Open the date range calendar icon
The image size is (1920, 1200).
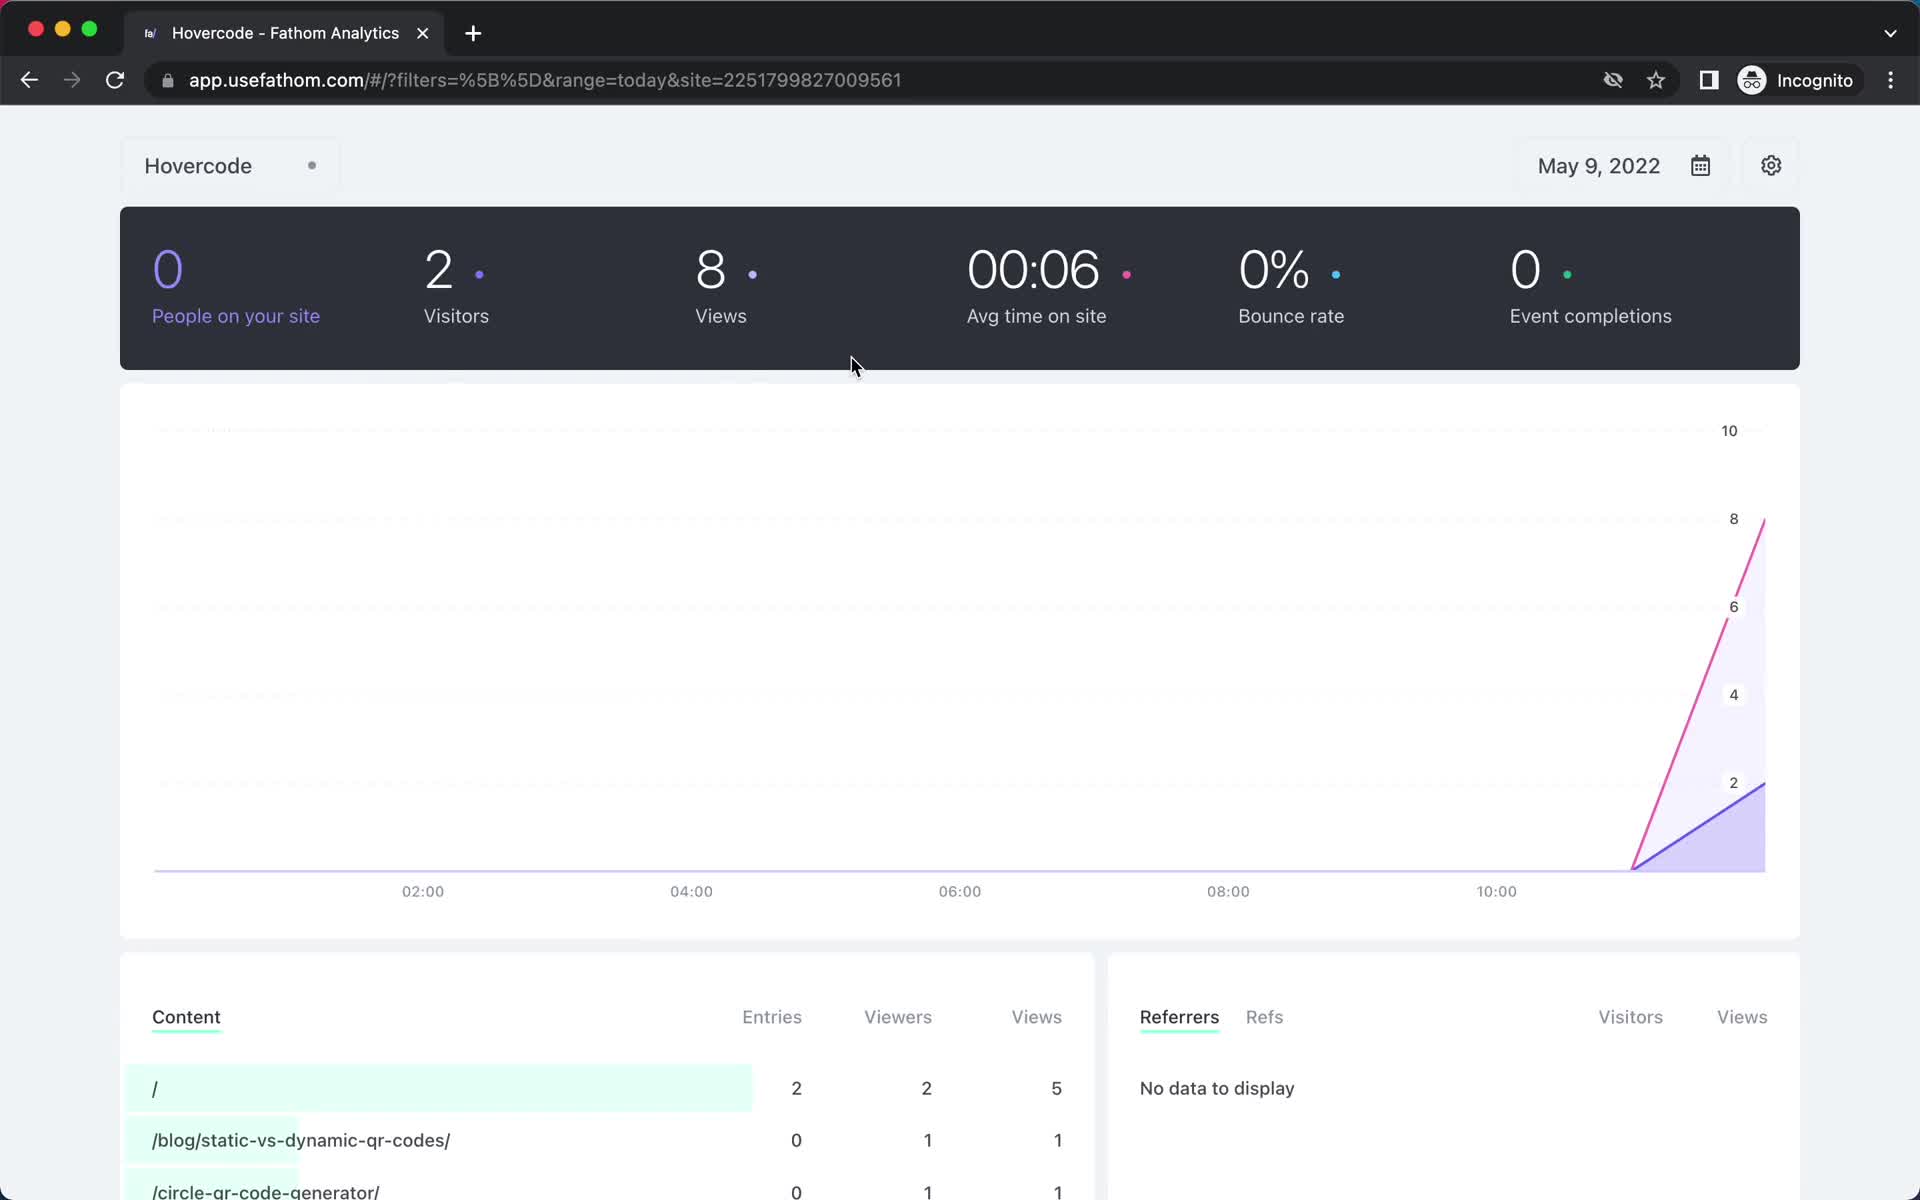(x=1700, y=166)
